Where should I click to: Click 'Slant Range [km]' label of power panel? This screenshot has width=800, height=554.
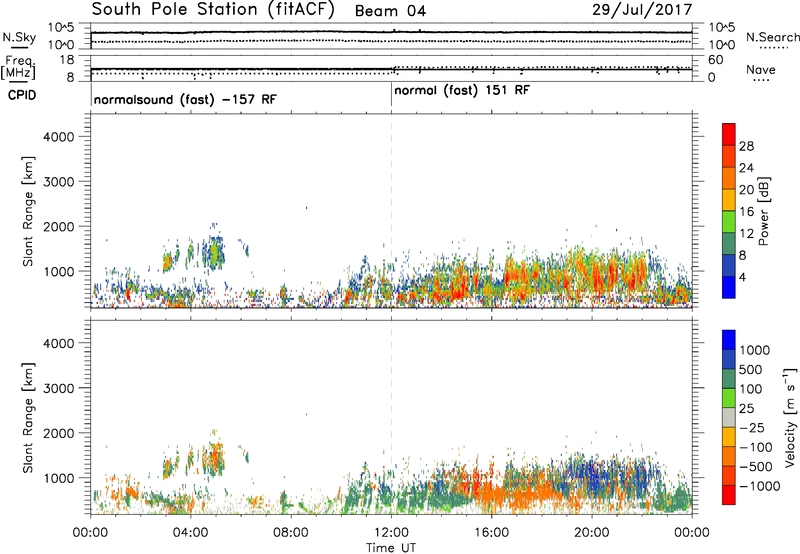28,212
